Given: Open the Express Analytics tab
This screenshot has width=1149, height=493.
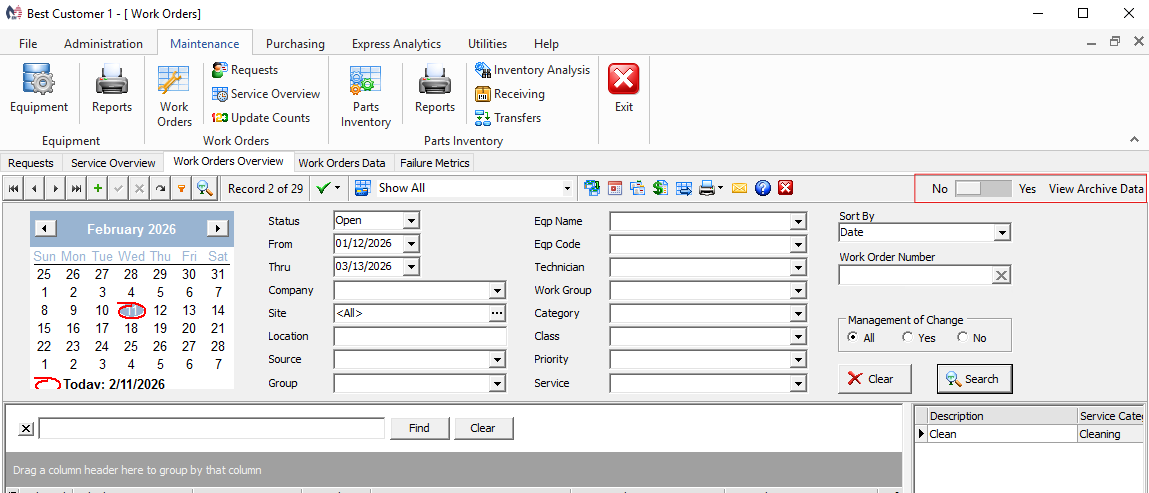Looking at the screenshot, I should [x=396, y=44].
